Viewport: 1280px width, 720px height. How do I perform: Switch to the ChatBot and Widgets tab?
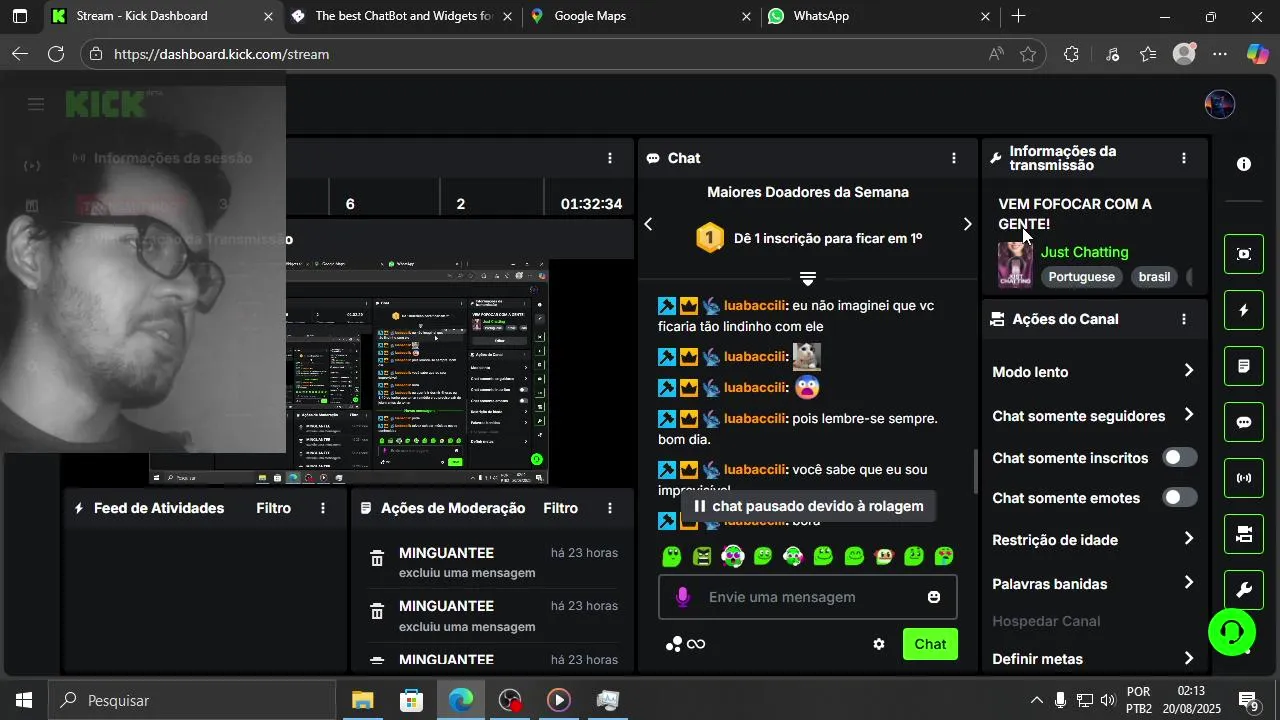[402, 16]
